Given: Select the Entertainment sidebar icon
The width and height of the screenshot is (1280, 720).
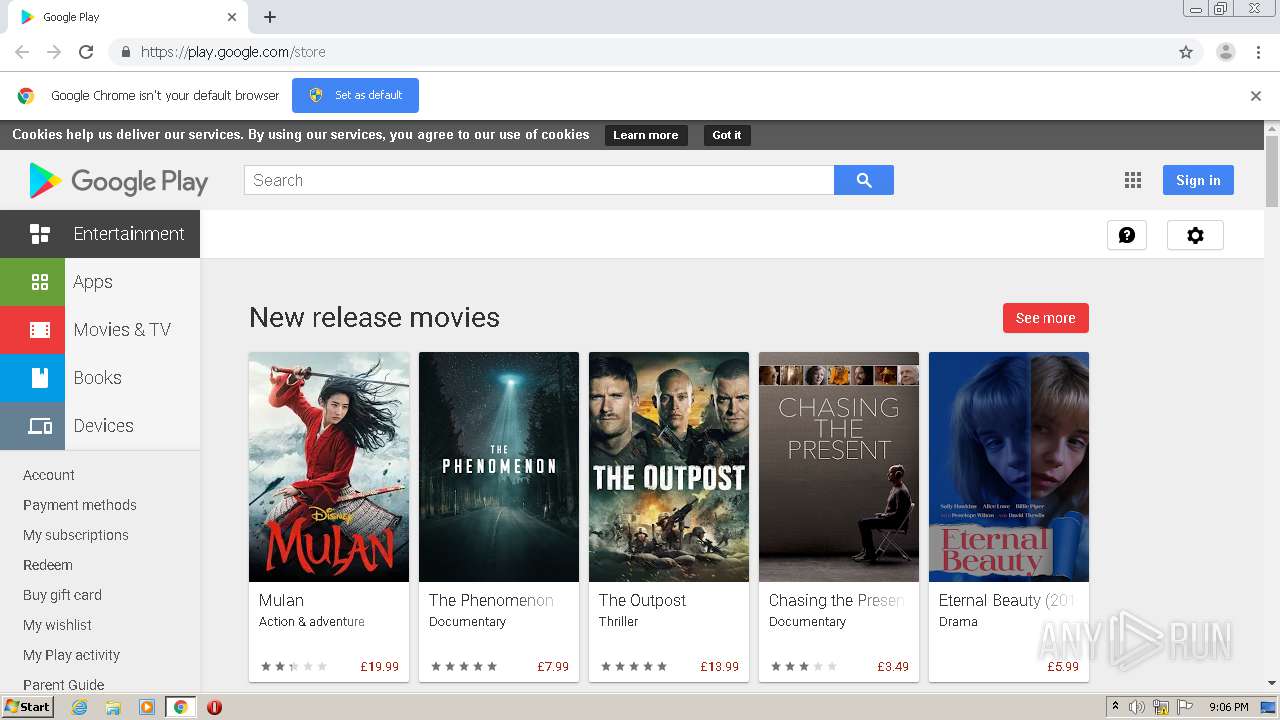Looking at the screenshot, I should point(39,234).
